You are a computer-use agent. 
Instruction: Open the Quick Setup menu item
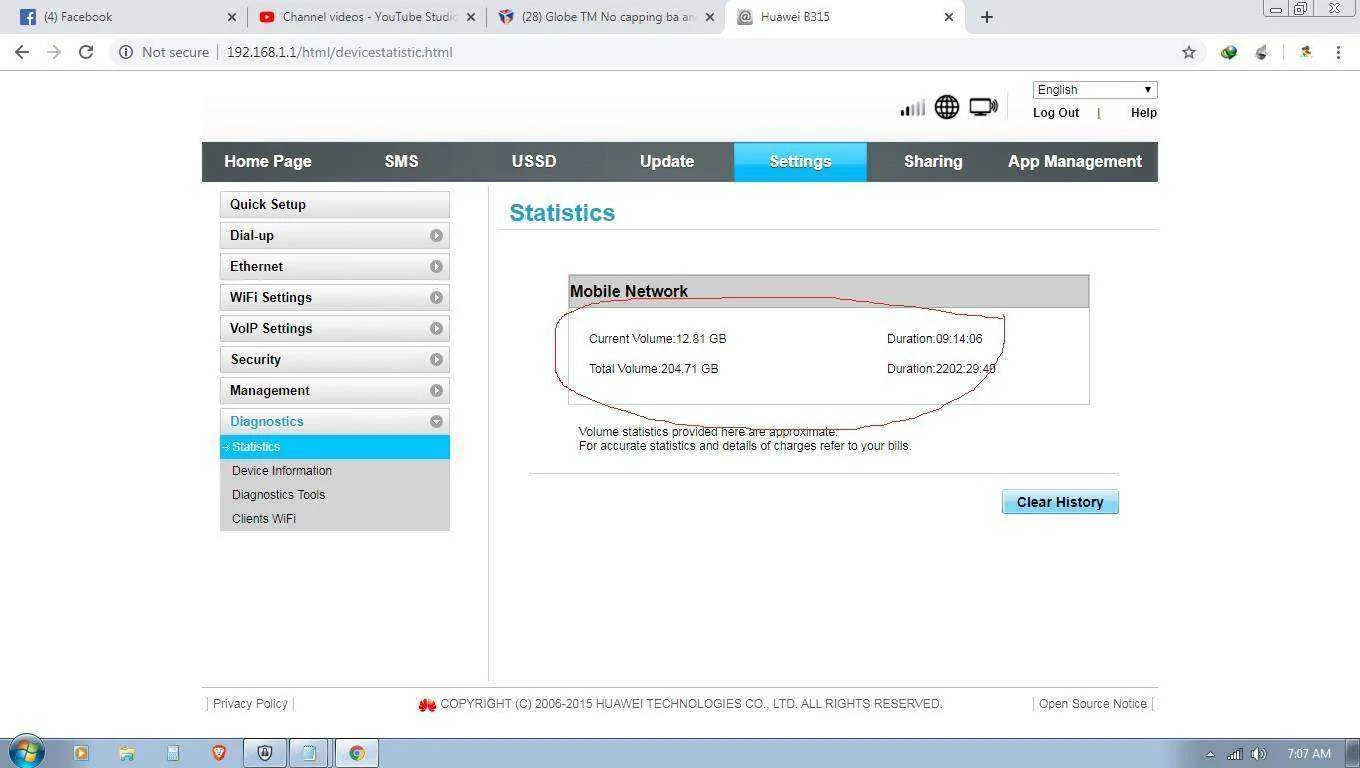(x=334, y=204)
